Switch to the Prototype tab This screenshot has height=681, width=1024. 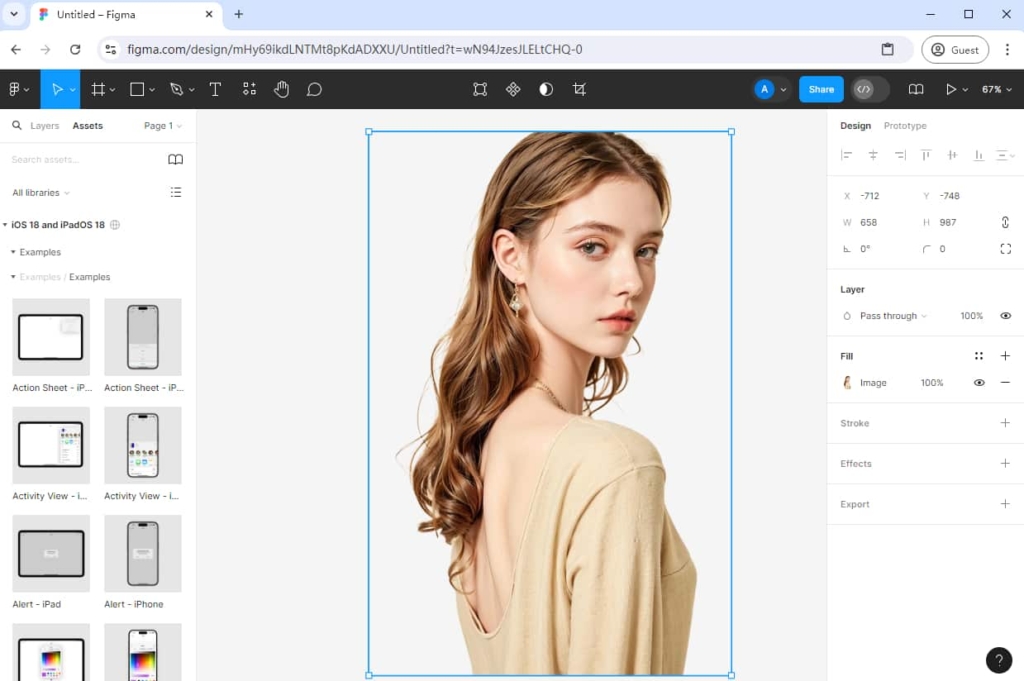[x=905, y=125]
